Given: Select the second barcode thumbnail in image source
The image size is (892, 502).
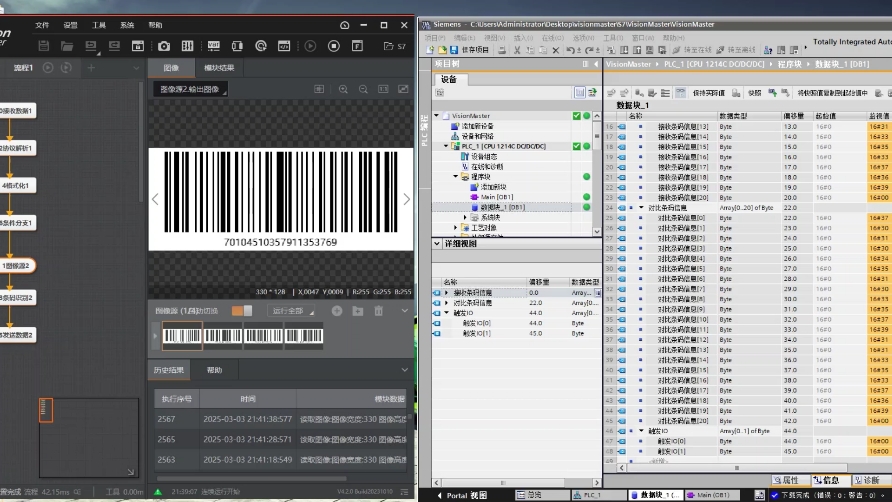Looking at the screenshot, I should coord(224,337).
